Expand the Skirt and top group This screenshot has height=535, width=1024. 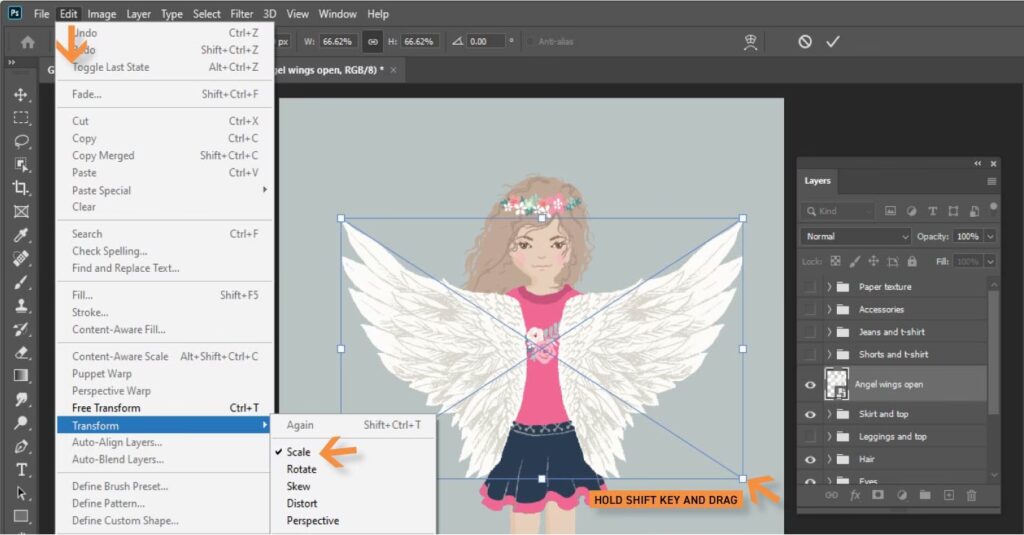pyautogui.click(x=829, y=414)
